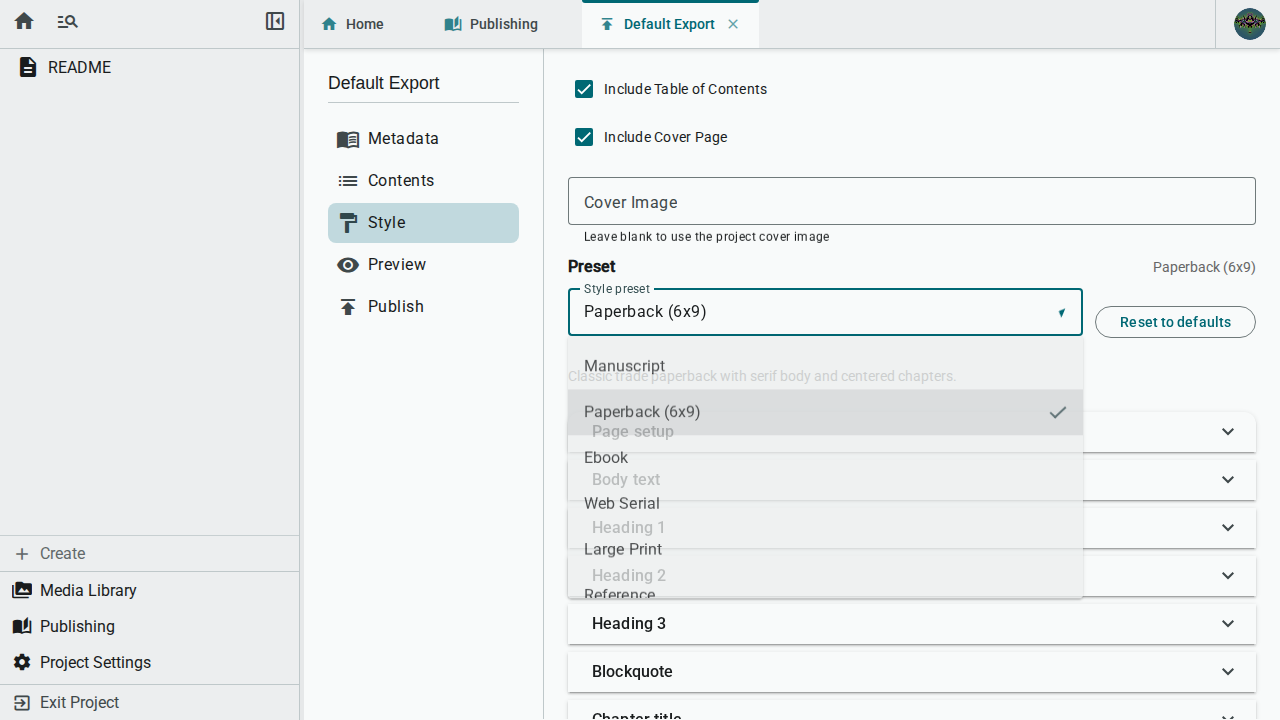Close the Style preset dropdown via its arrow

point(1062,313)
